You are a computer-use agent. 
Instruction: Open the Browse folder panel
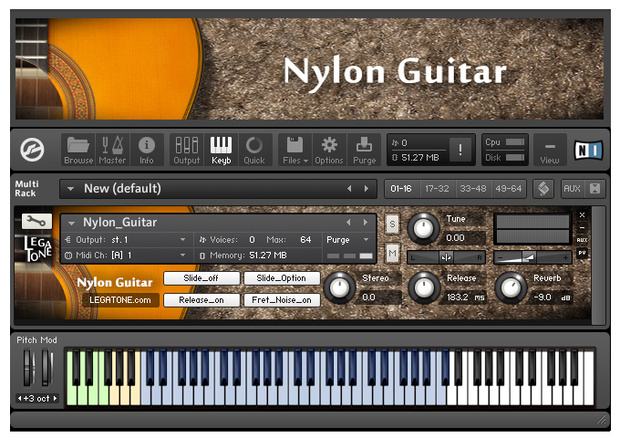[x=78, y=150]
